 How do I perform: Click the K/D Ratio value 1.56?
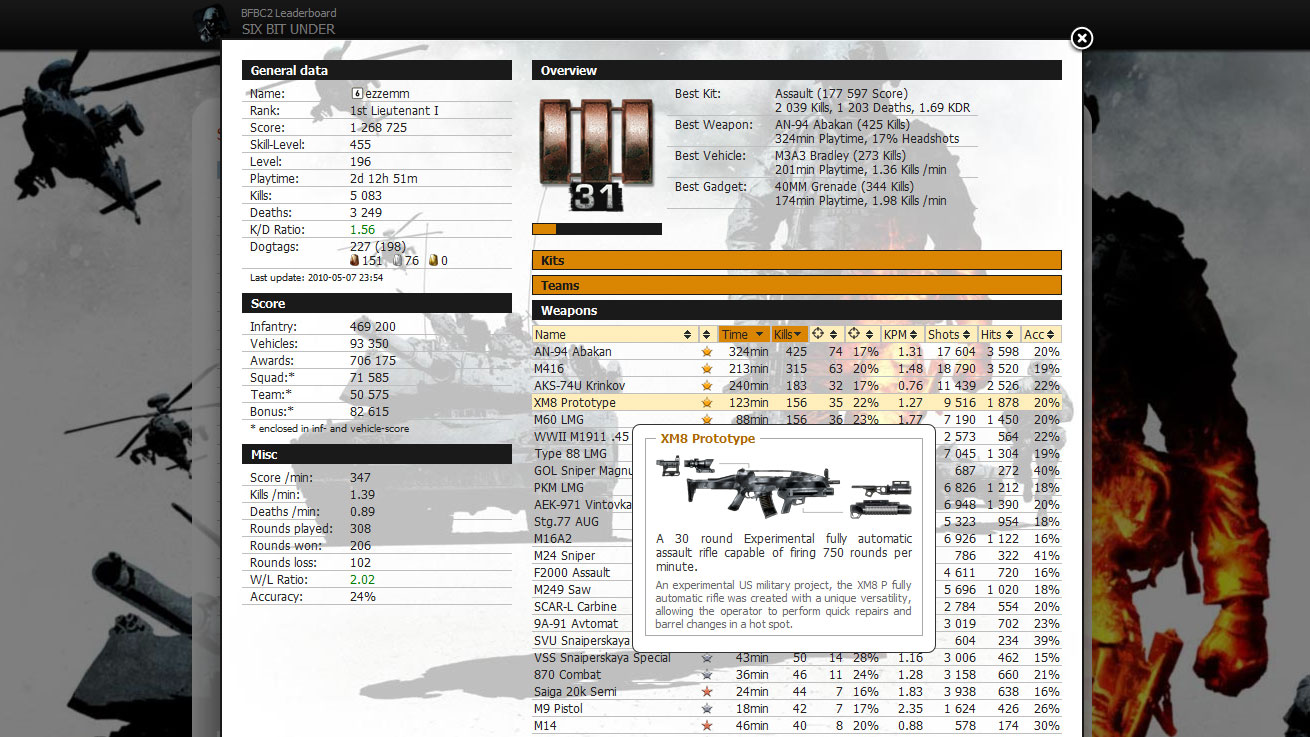(x=362, y=230)
